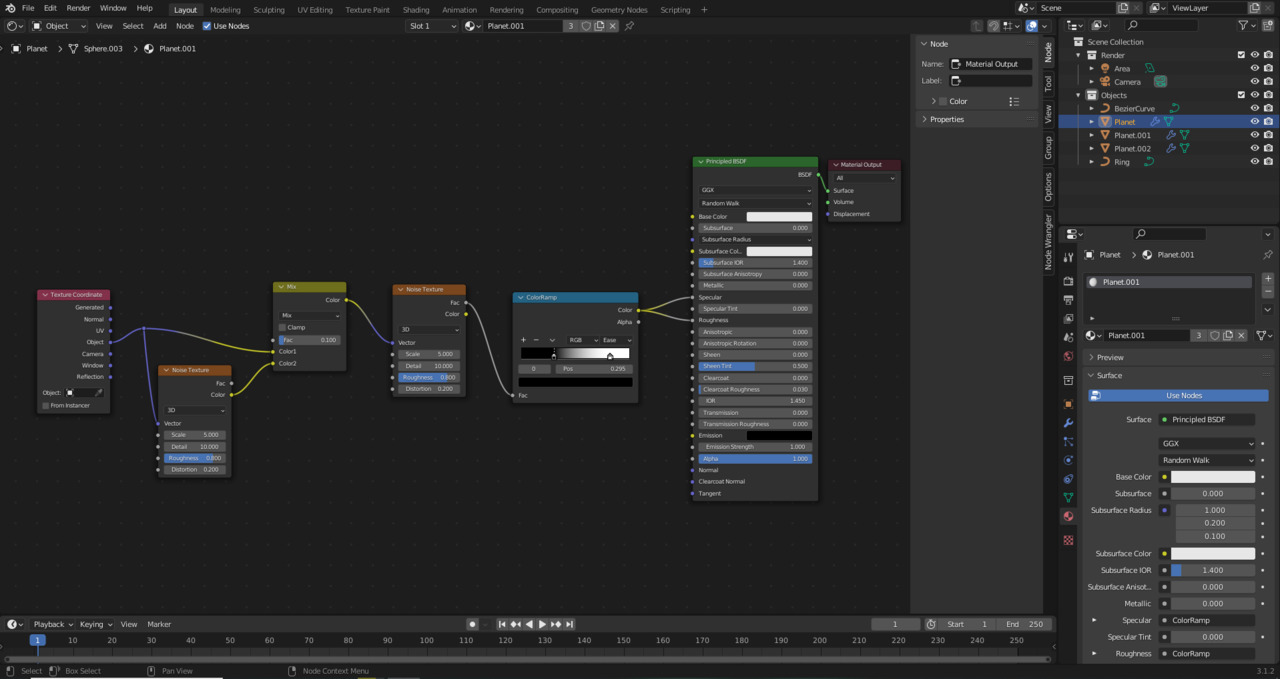Click the Fake User shield icon in node header
This screenshot has height=679, width=1280.
pos(586,26)
